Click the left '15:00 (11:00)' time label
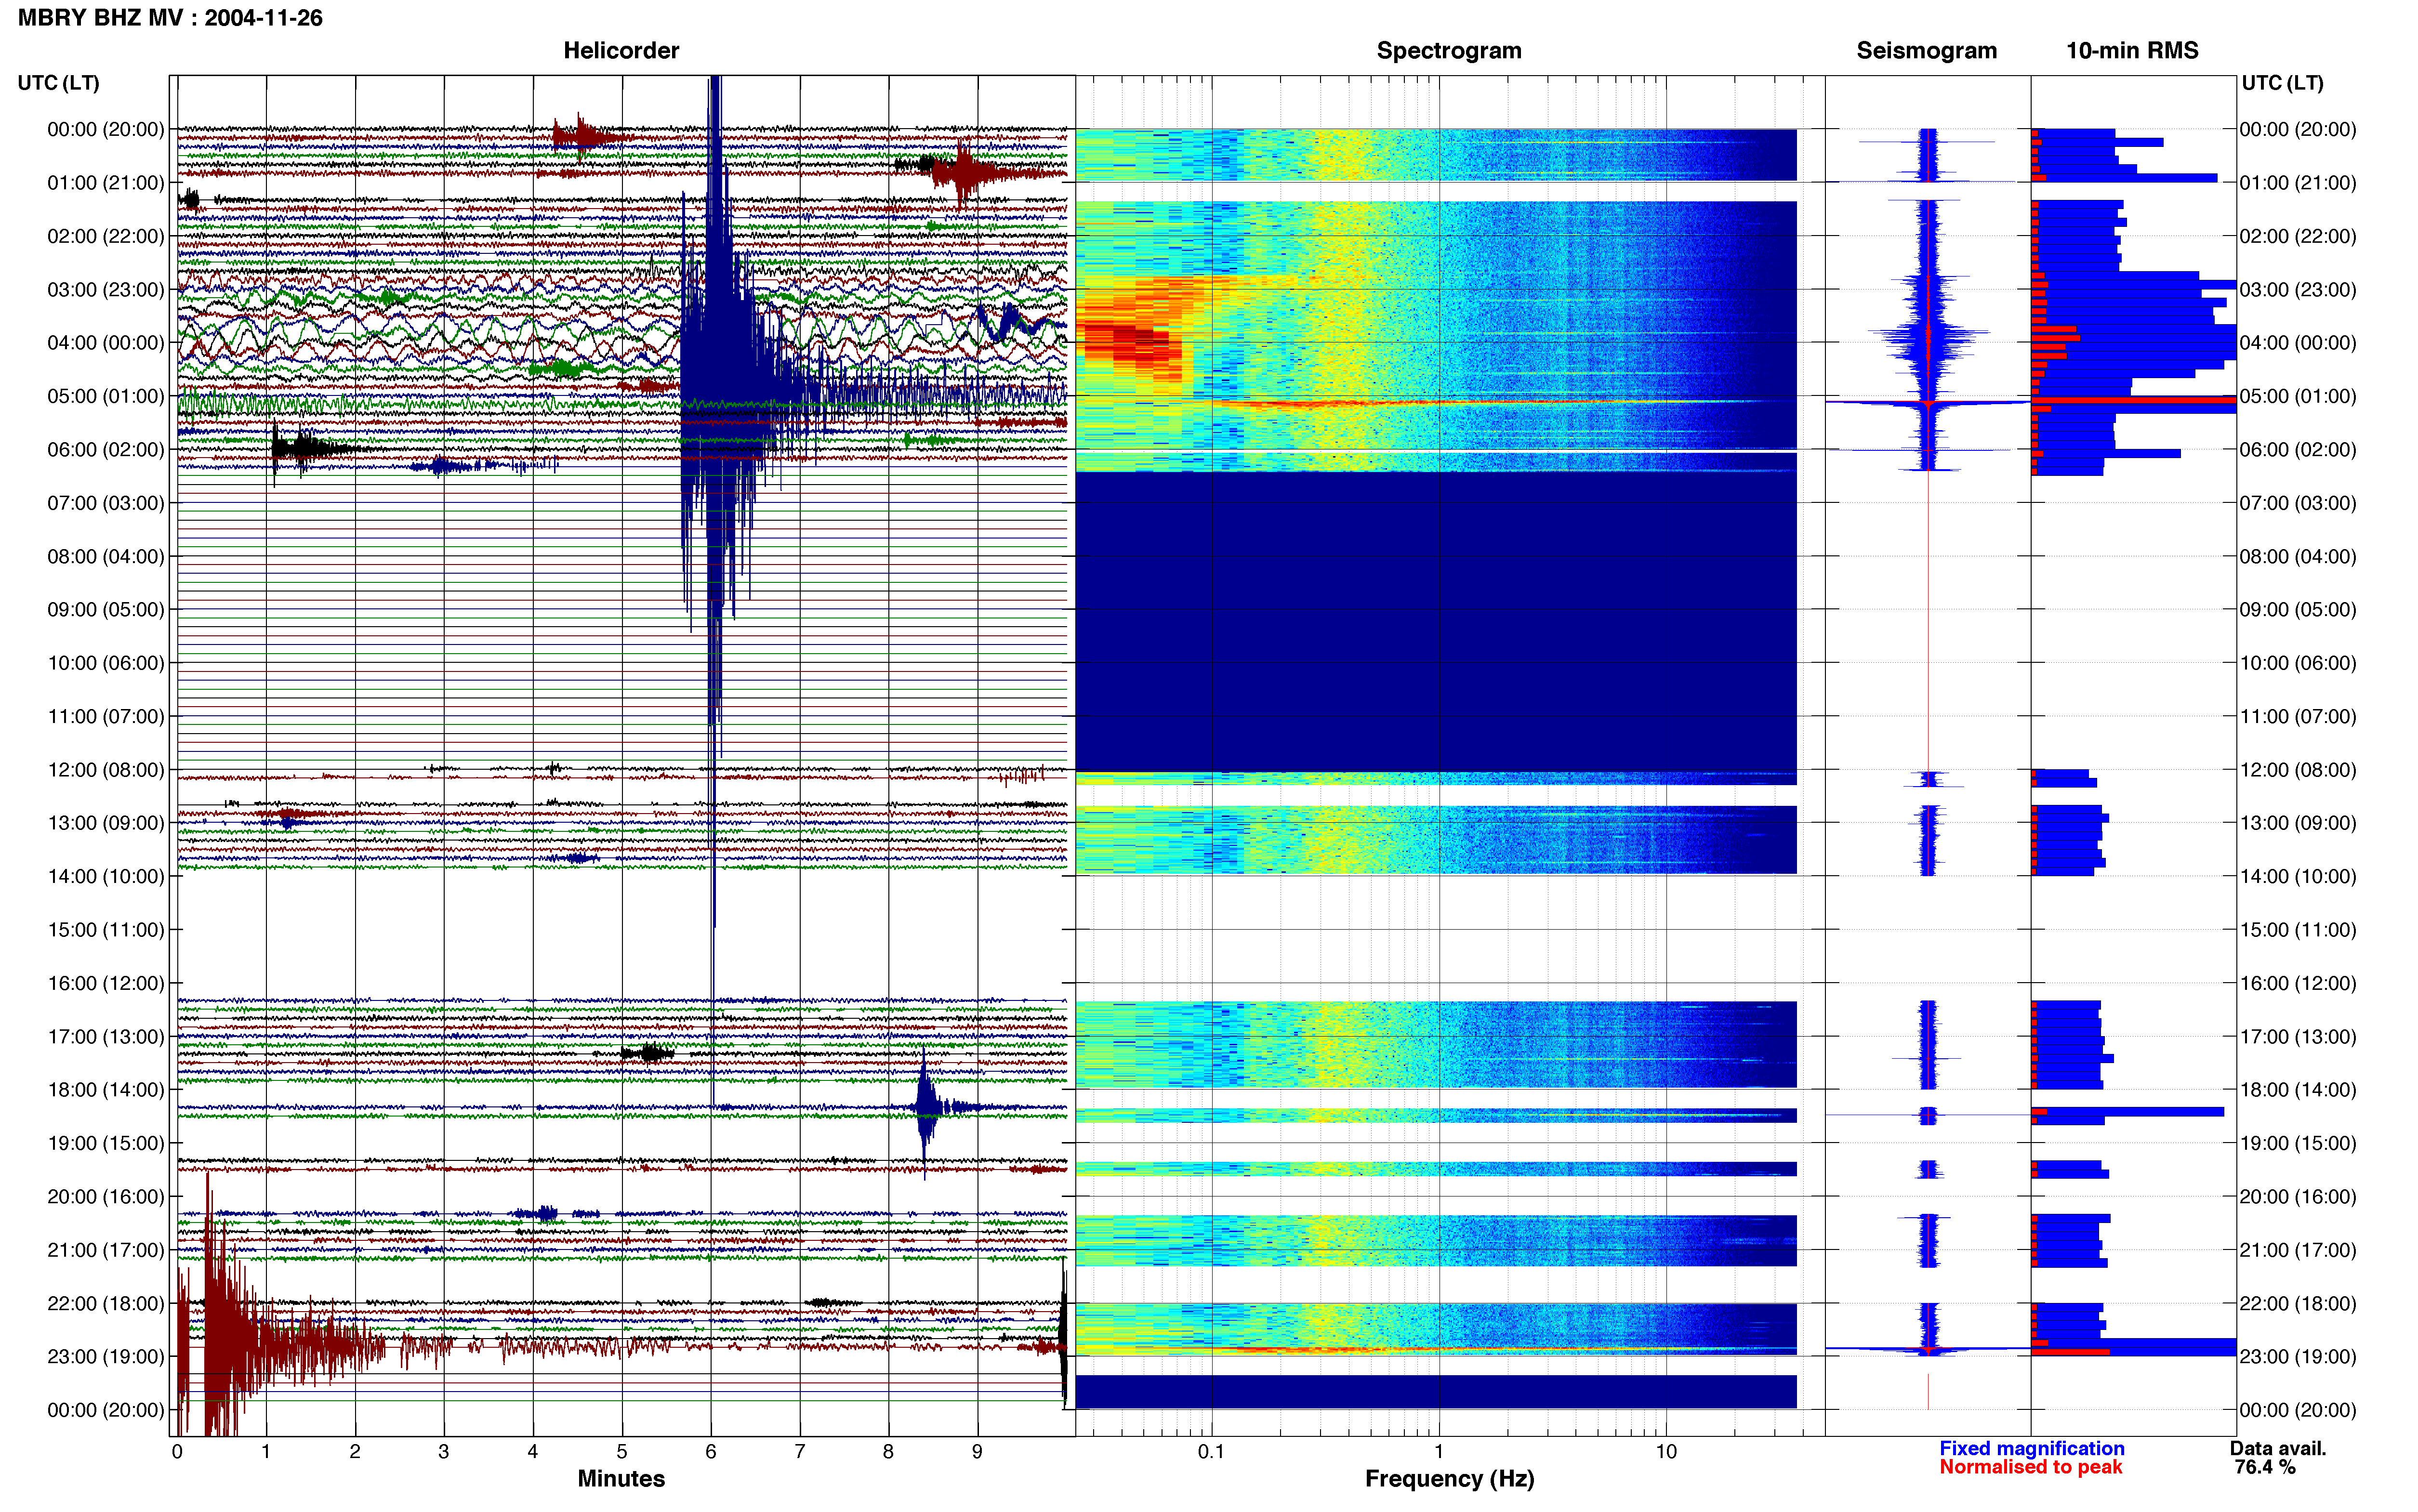Screen dimensions: 2418x1512 tap(106, 930)
